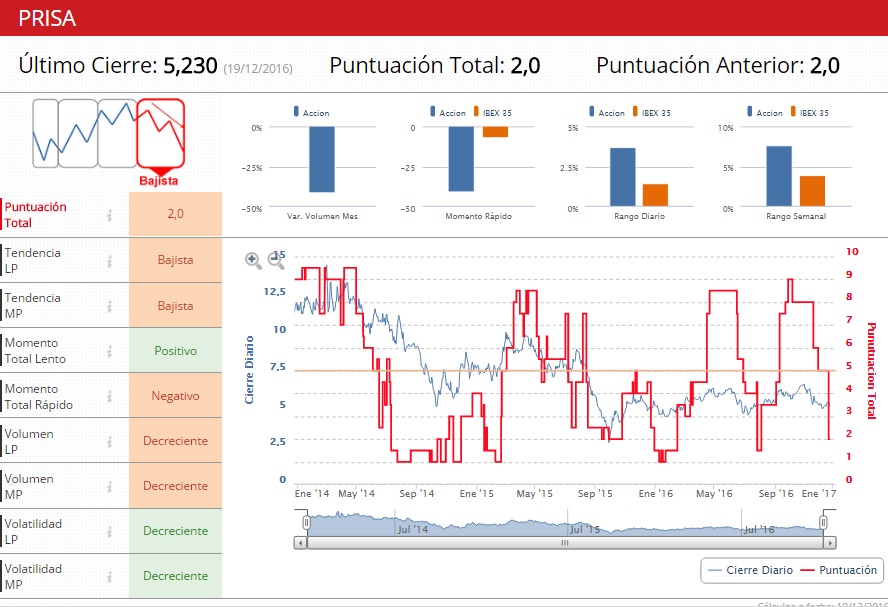888x607 pixels.
Task: Click the Momento Total Lento Positivo cell
Action: [x=176, y=350]
